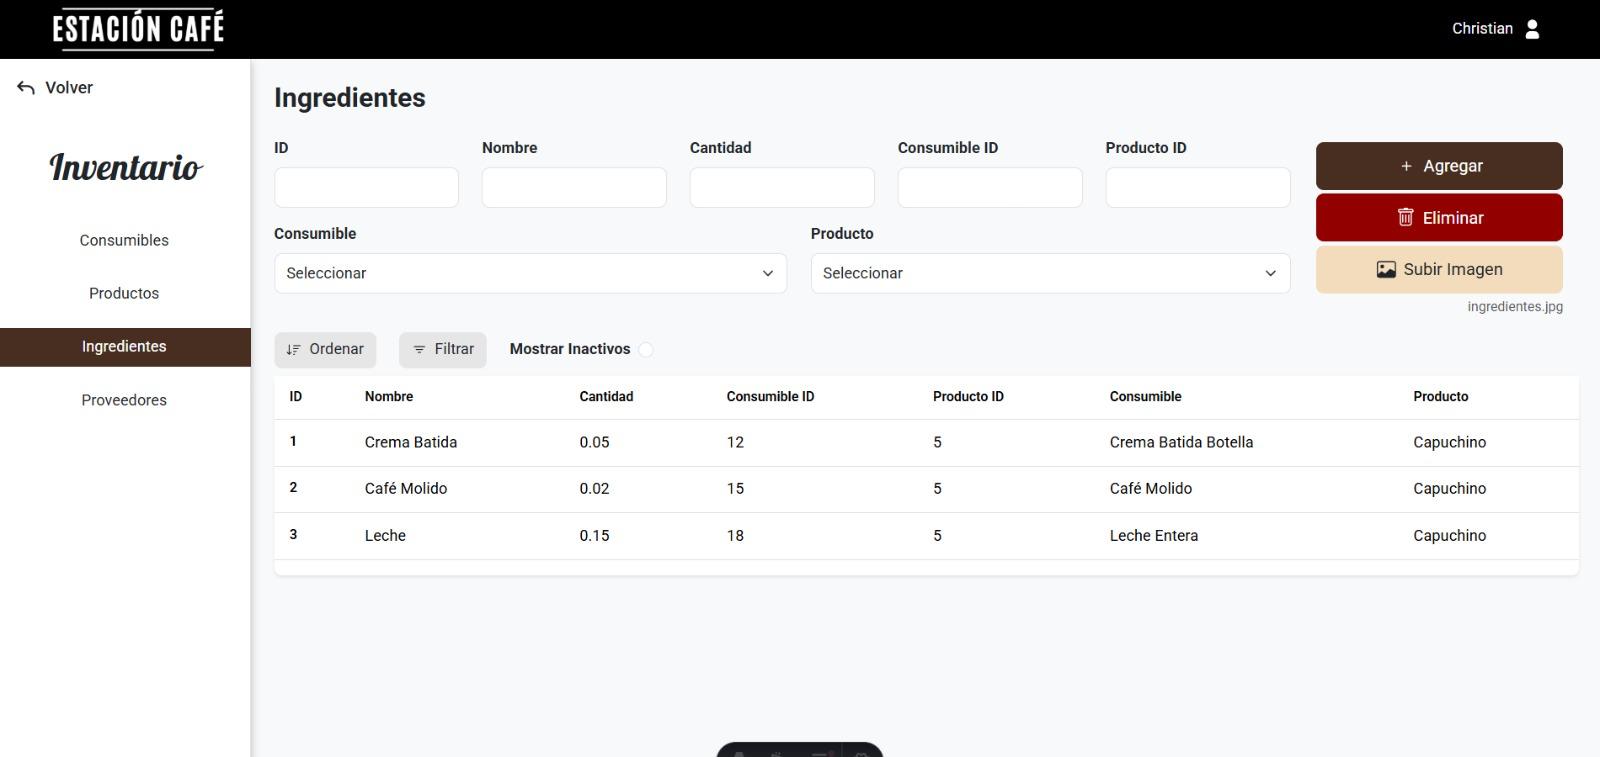Screen dimensions: 1600x757
Task: Click the filter icon on Filtrar button
Action: coord(419,349)
